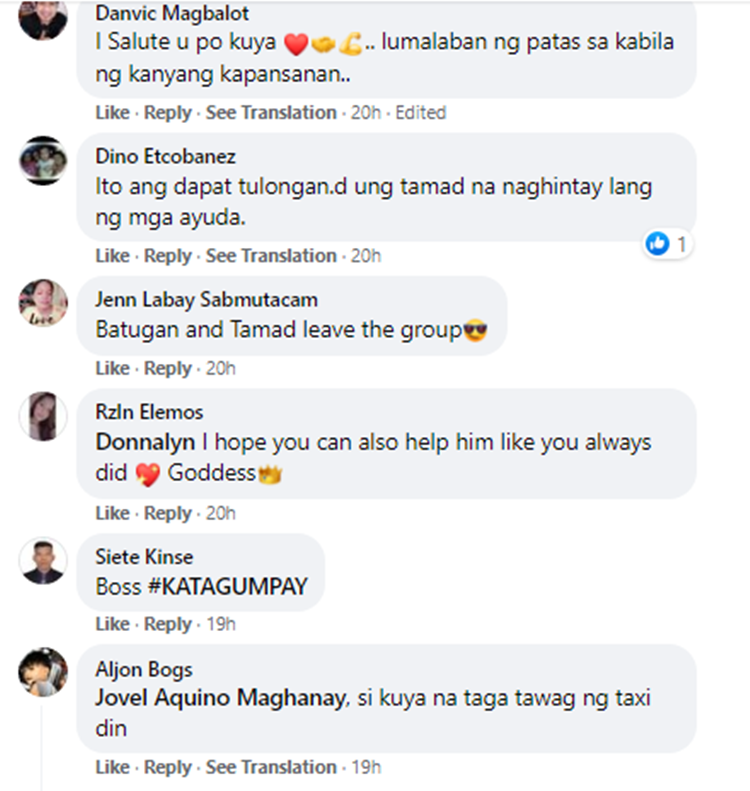Viewport: 750px width, 791px height.
Task: See Translation for Danvic Magbalot's comment
Action: click(271, 112)
